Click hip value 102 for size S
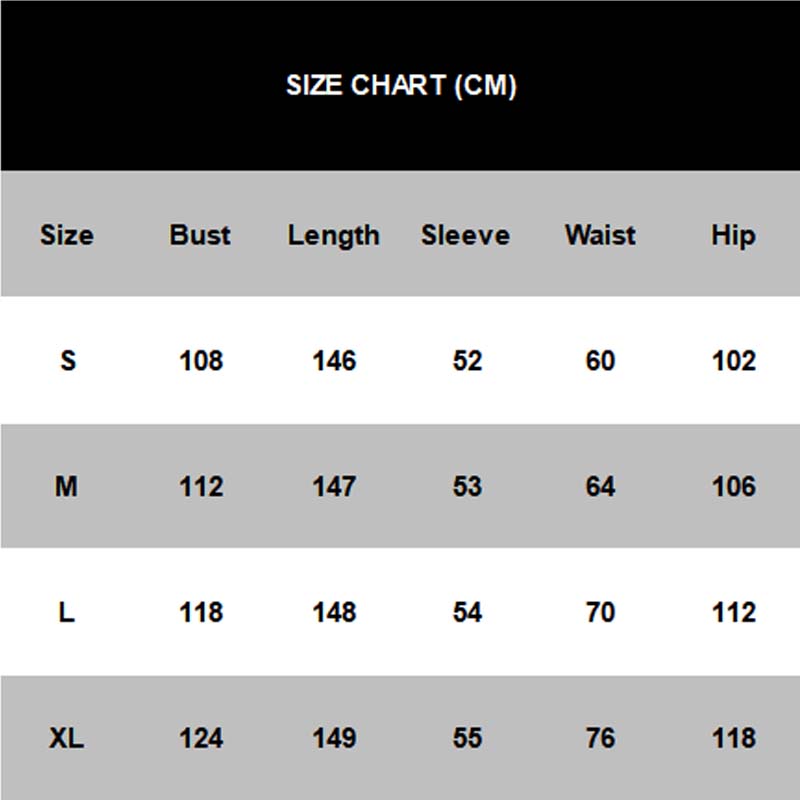The width and height of the screenshot is (800, 800). (x=733, y=360)
